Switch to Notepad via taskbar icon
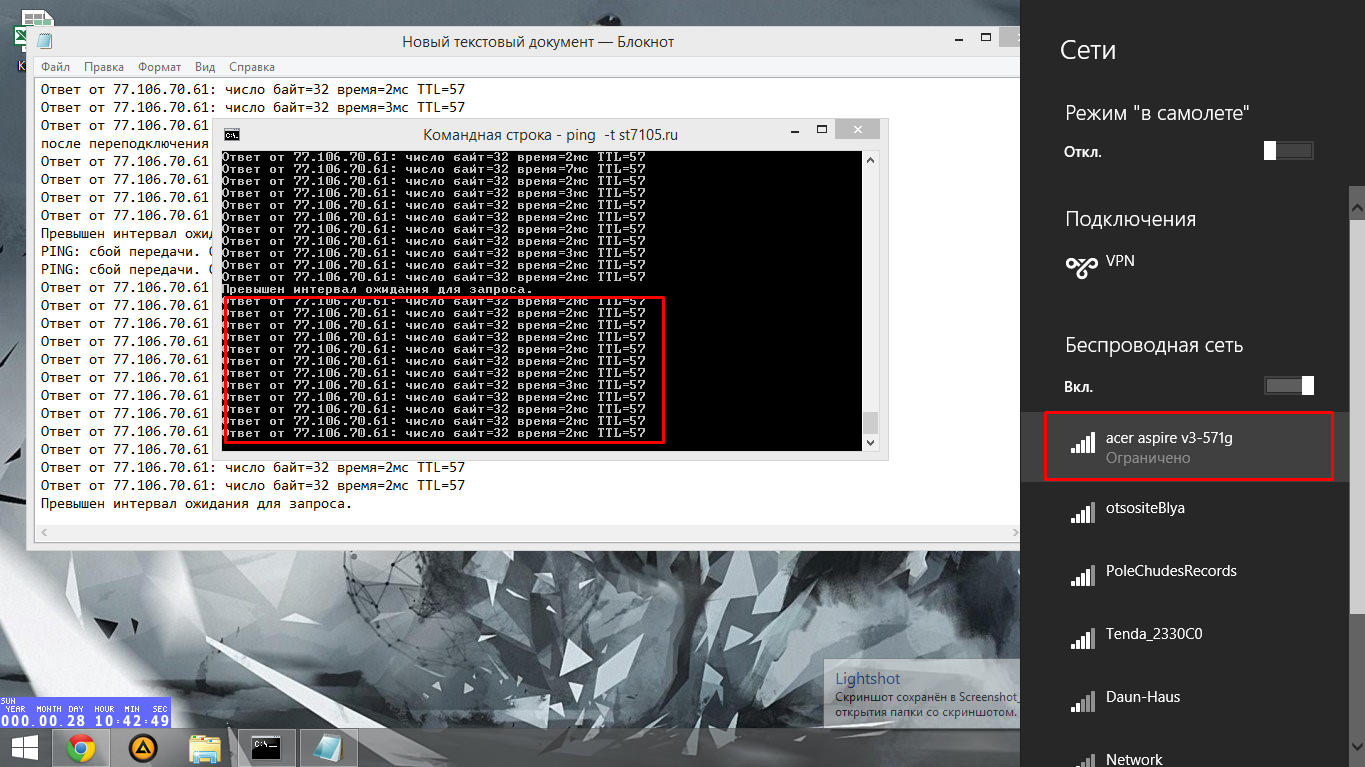 pyautogui.click(x=328, y=747)
